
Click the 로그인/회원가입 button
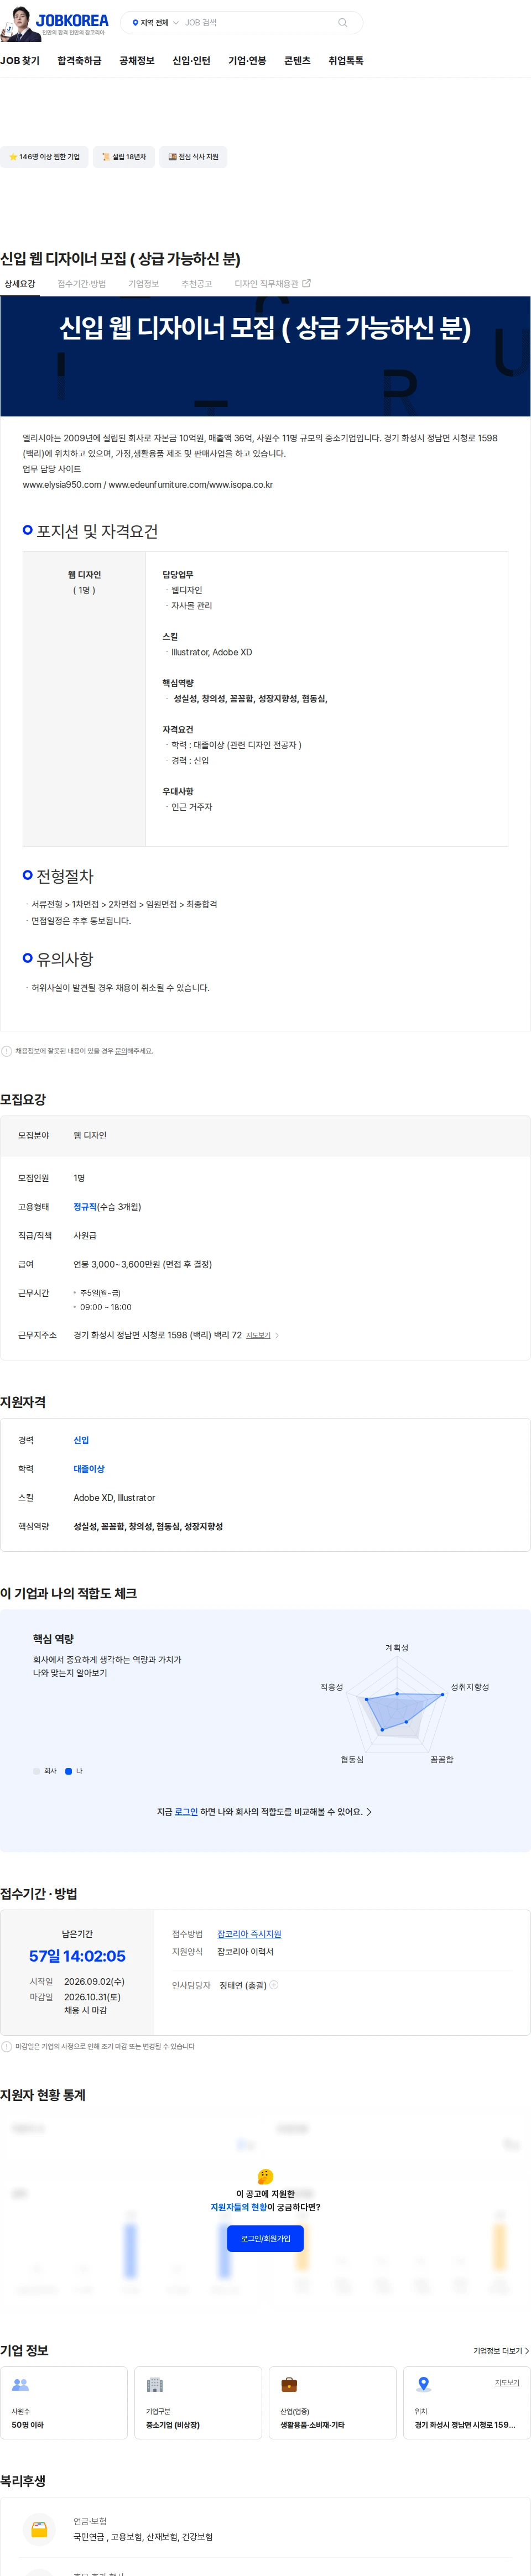(265, 2238)
